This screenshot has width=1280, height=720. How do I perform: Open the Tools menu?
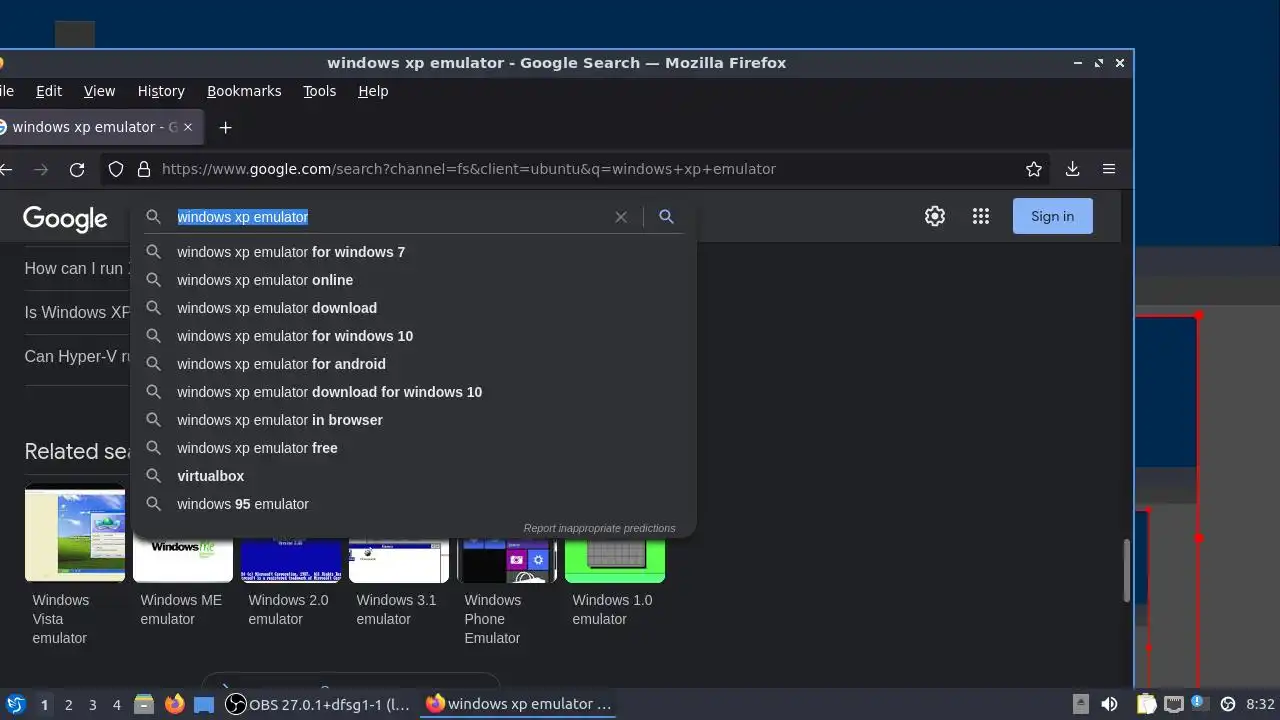click(320, 91)
